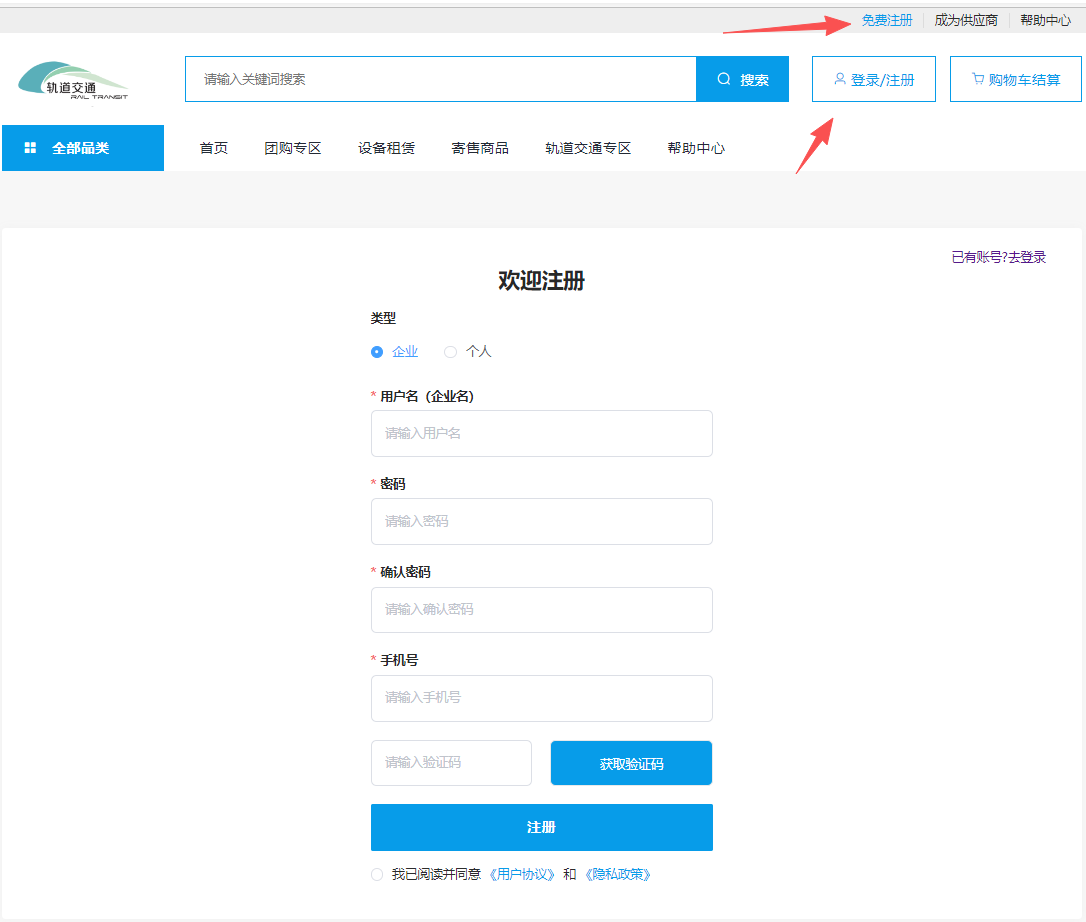Click the 免费注册 link at top
The width and height of the screenshot is (1086, 922).
[x=887, y=20]
